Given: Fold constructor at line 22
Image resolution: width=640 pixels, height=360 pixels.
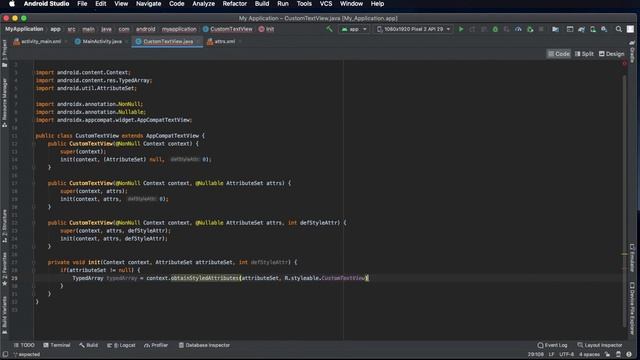Looking at the screenshot, I should (x=34, y=223).
